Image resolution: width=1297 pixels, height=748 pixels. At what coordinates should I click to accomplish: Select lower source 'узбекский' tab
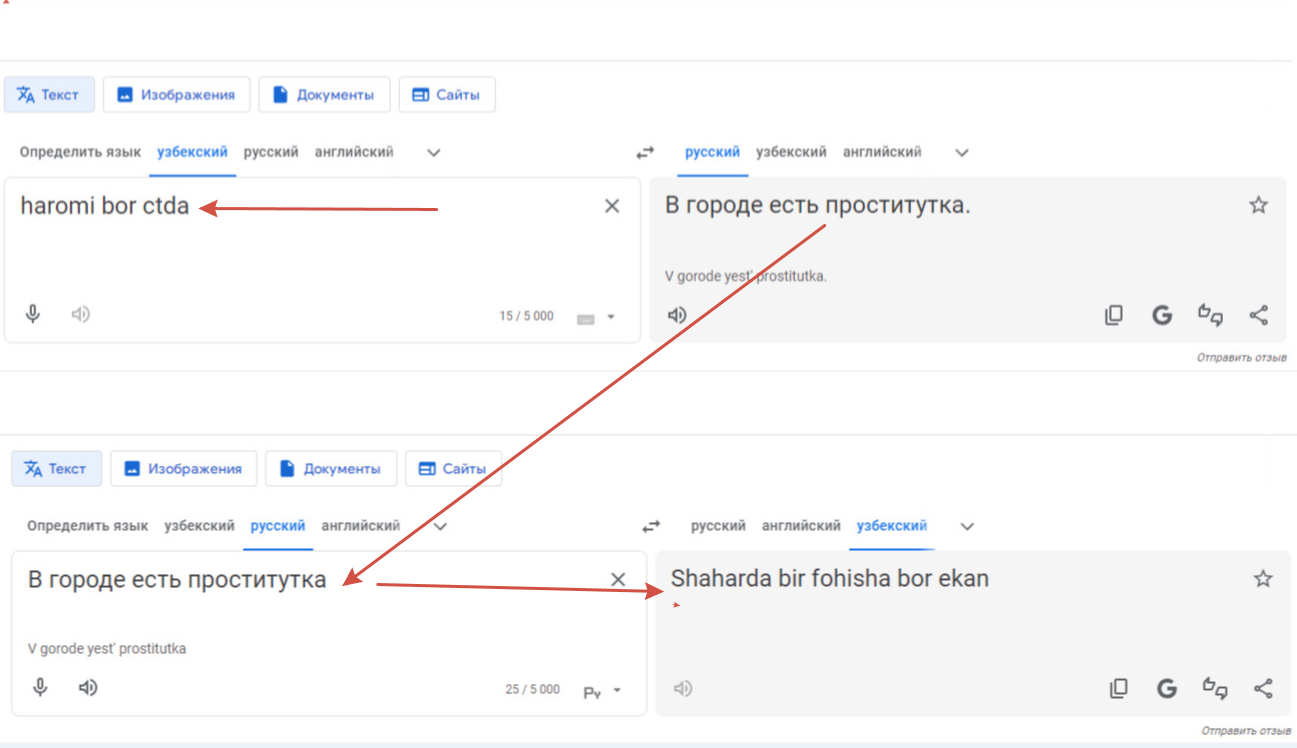coord(199,525)
